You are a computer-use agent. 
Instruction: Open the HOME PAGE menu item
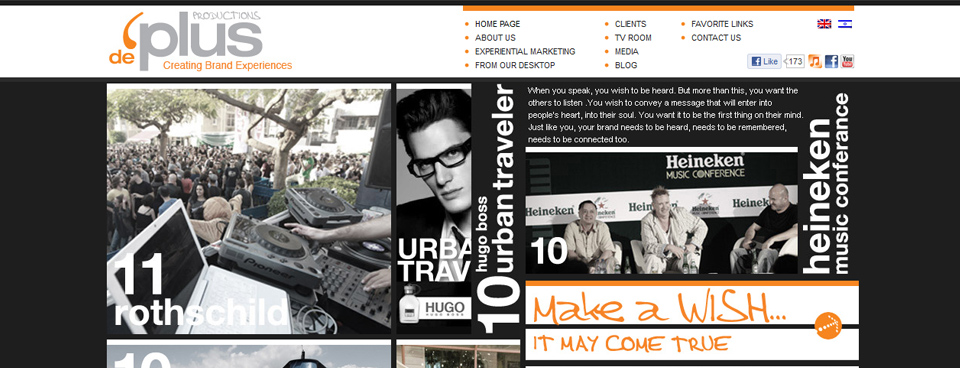point(497,24)
